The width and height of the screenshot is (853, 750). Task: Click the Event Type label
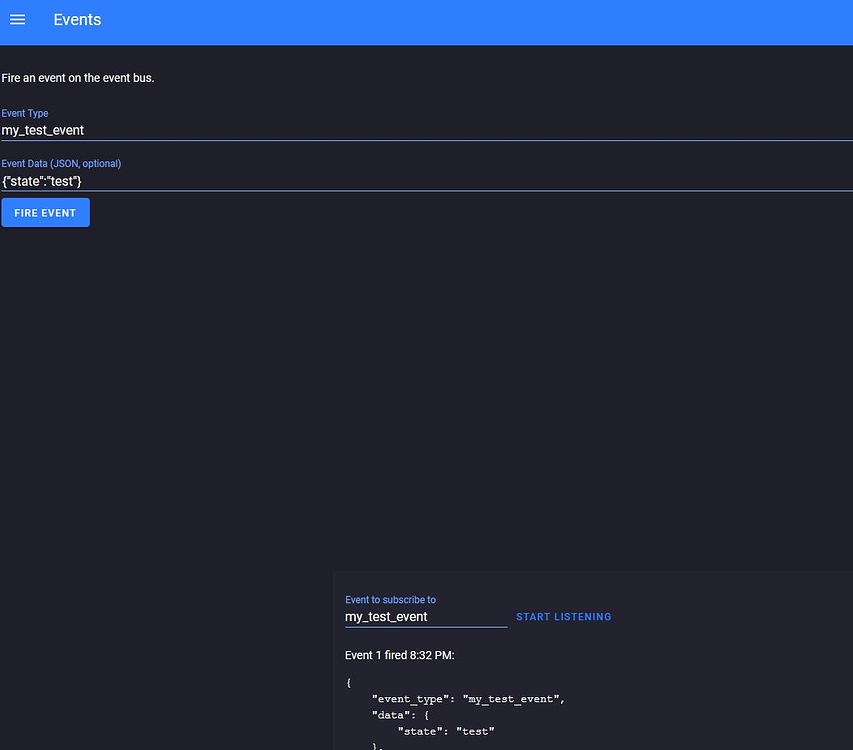coord(24,113)
